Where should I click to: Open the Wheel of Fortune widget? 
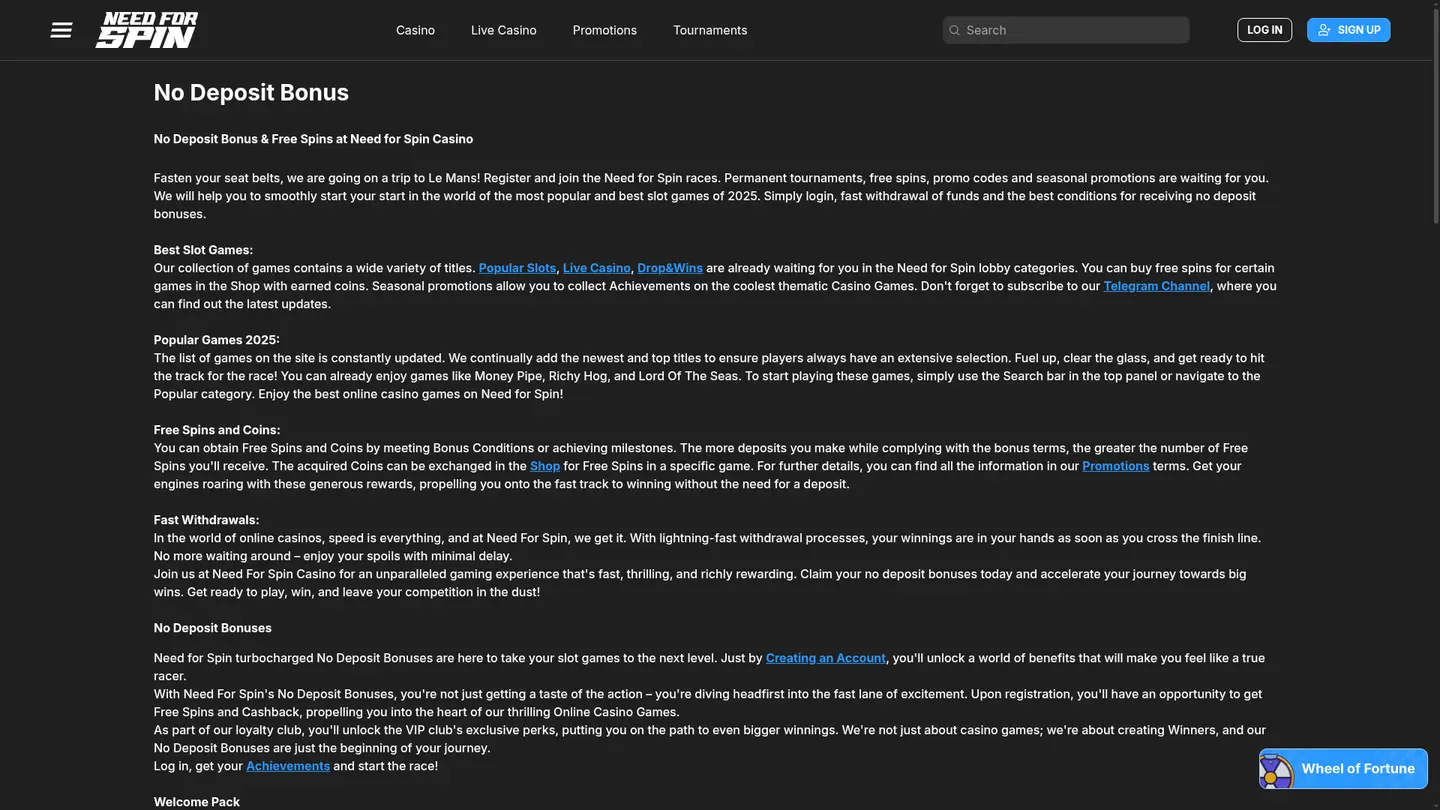click(1343, 769)
